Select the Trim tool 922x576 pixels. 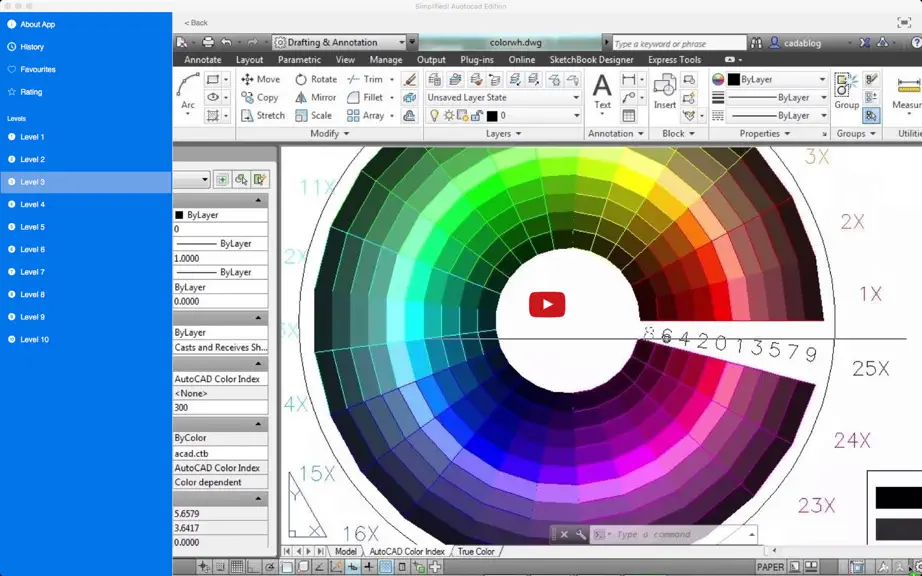365,79
